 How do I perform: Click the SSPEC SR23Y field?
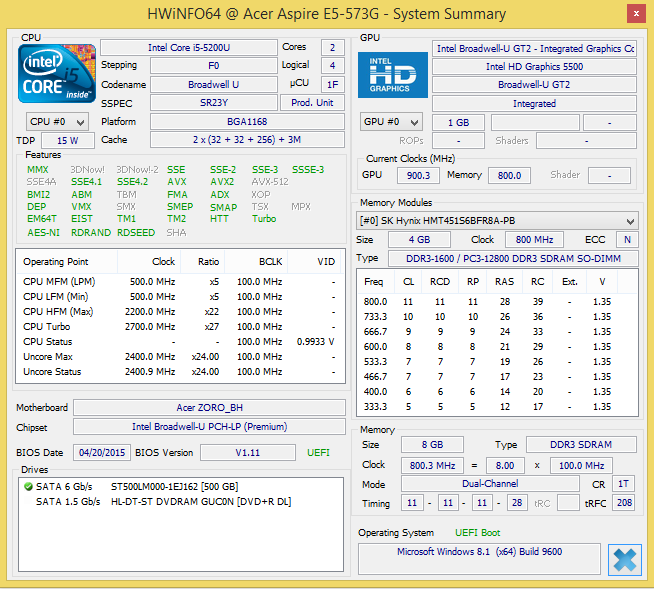(214, 103)
